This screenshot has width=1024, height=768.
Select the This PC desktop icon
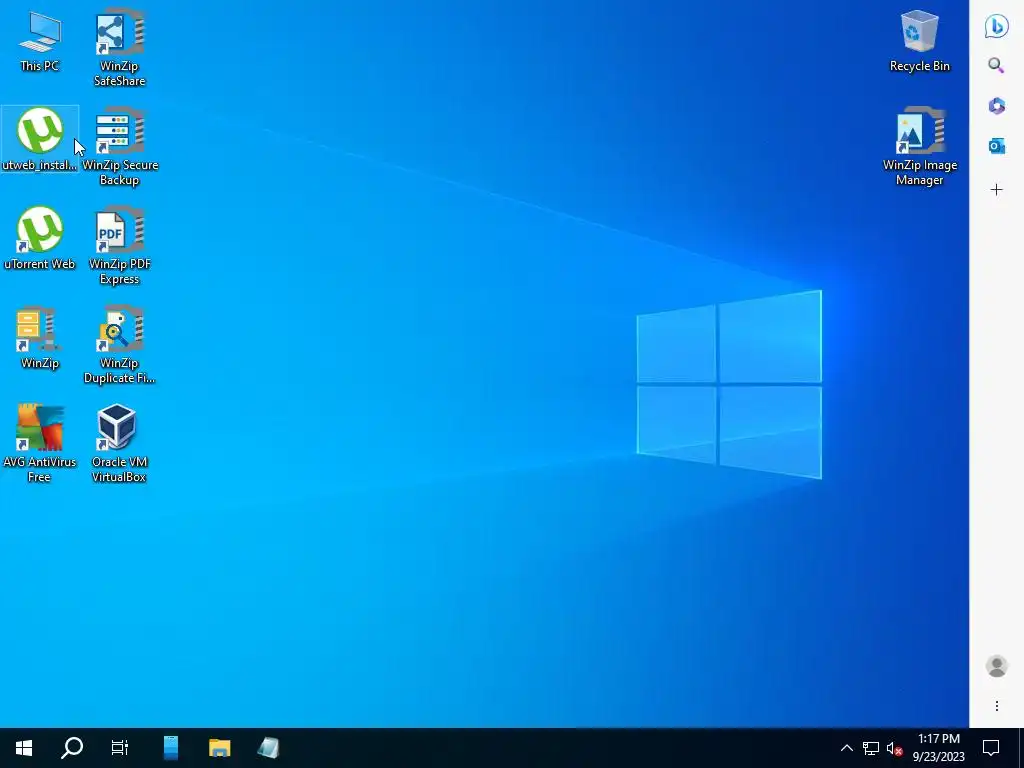click(39, 42)
